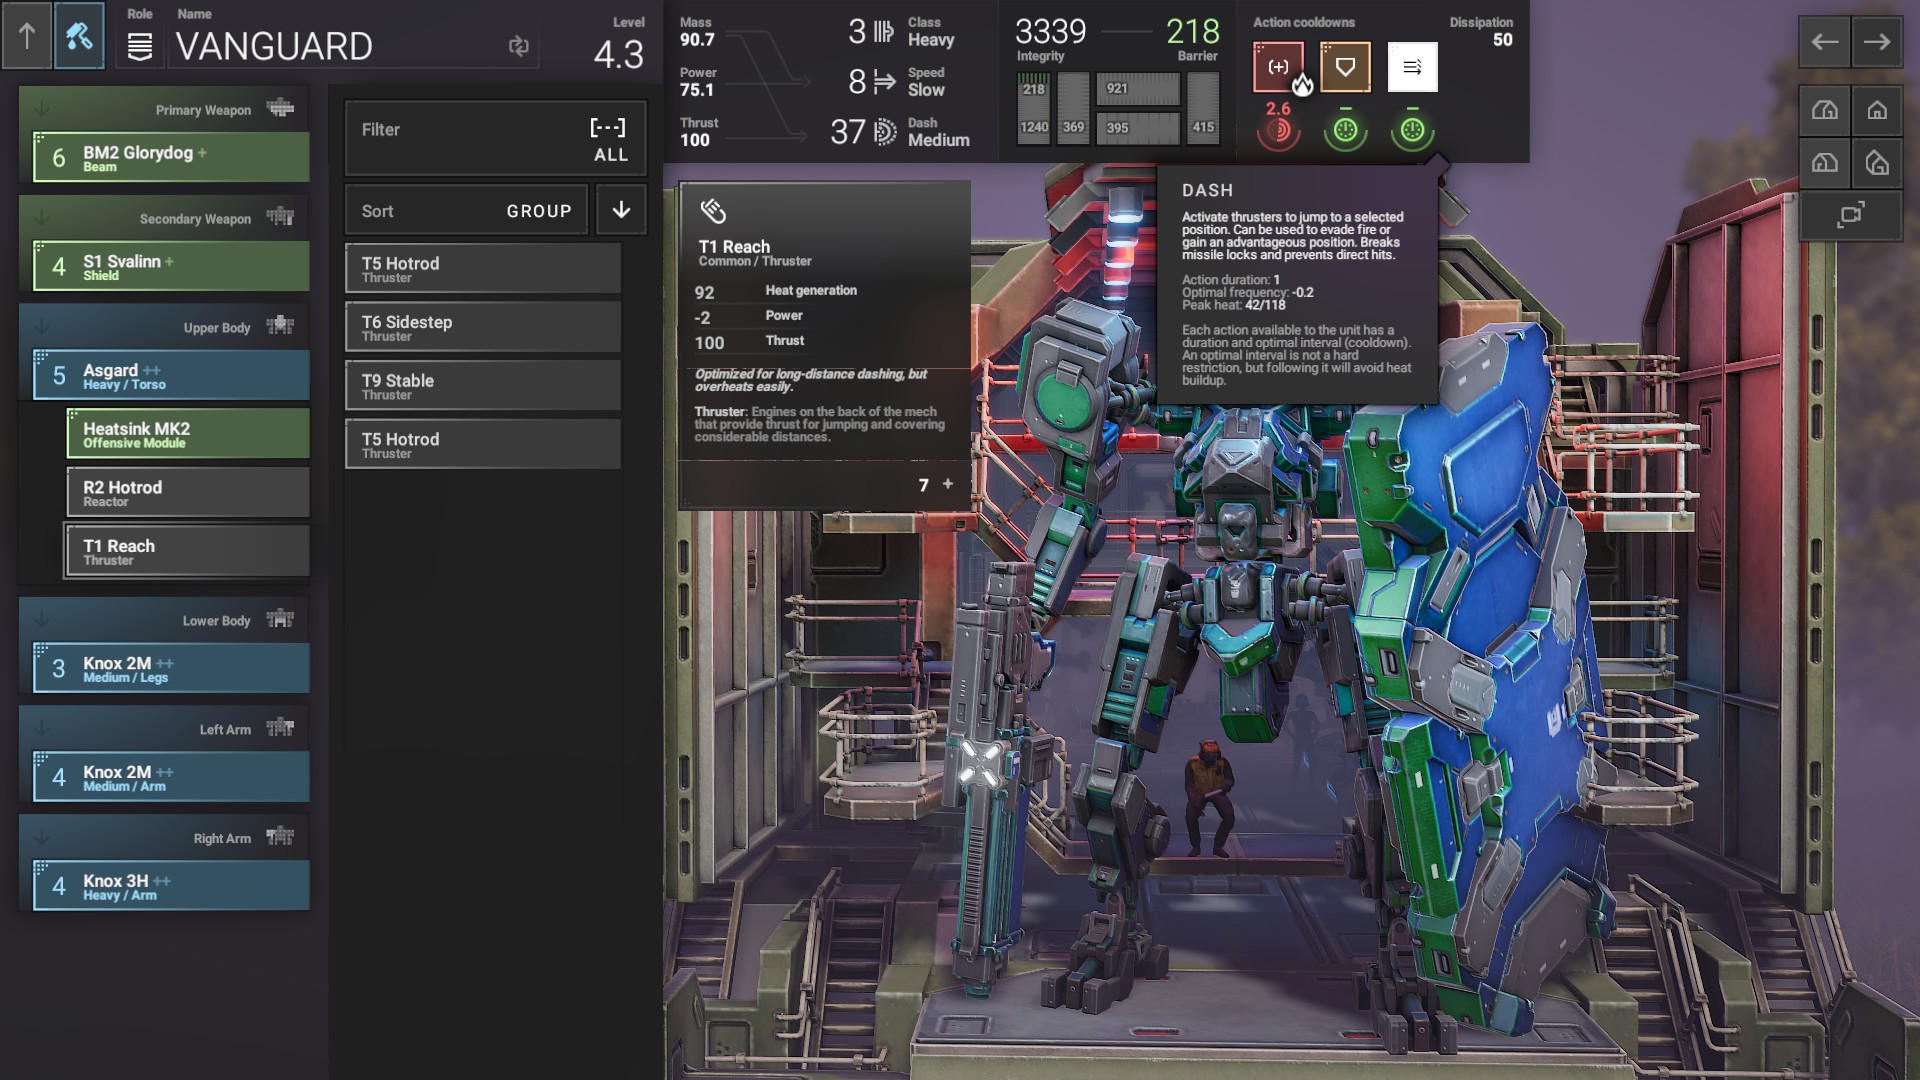The image size is (1920, 1080).
Task: Open the Sort GROUP dropdown
Action: click(466, 211)
